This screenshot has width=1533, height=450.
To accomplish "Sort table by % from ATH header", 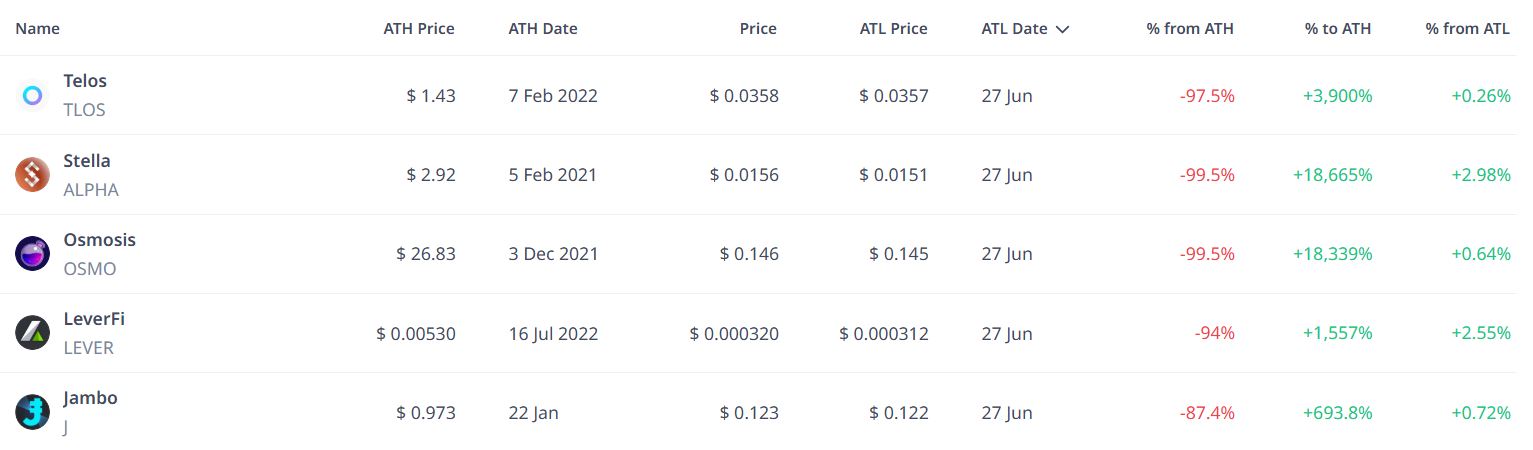I will click(1190, 29).
